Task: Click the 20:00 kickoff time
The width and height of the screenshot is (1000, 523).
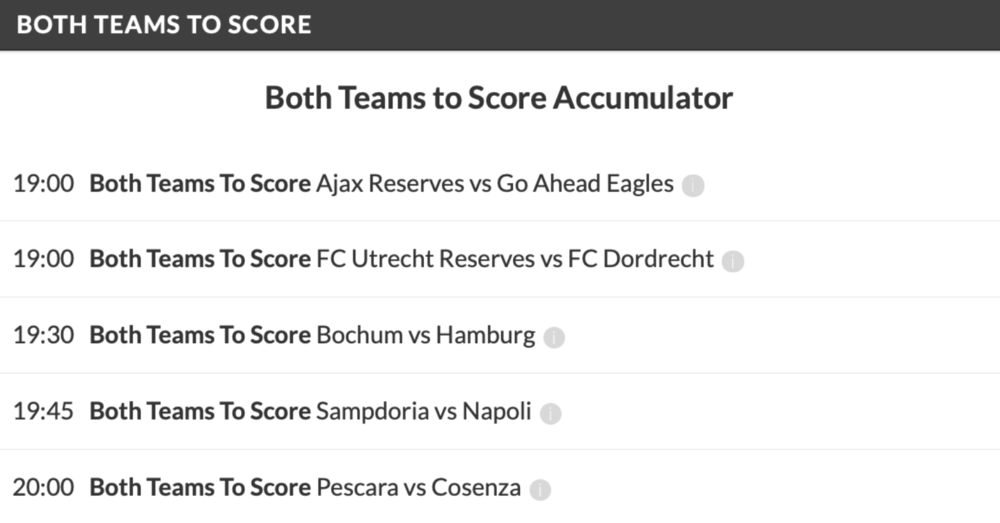Action: (43, 487)
